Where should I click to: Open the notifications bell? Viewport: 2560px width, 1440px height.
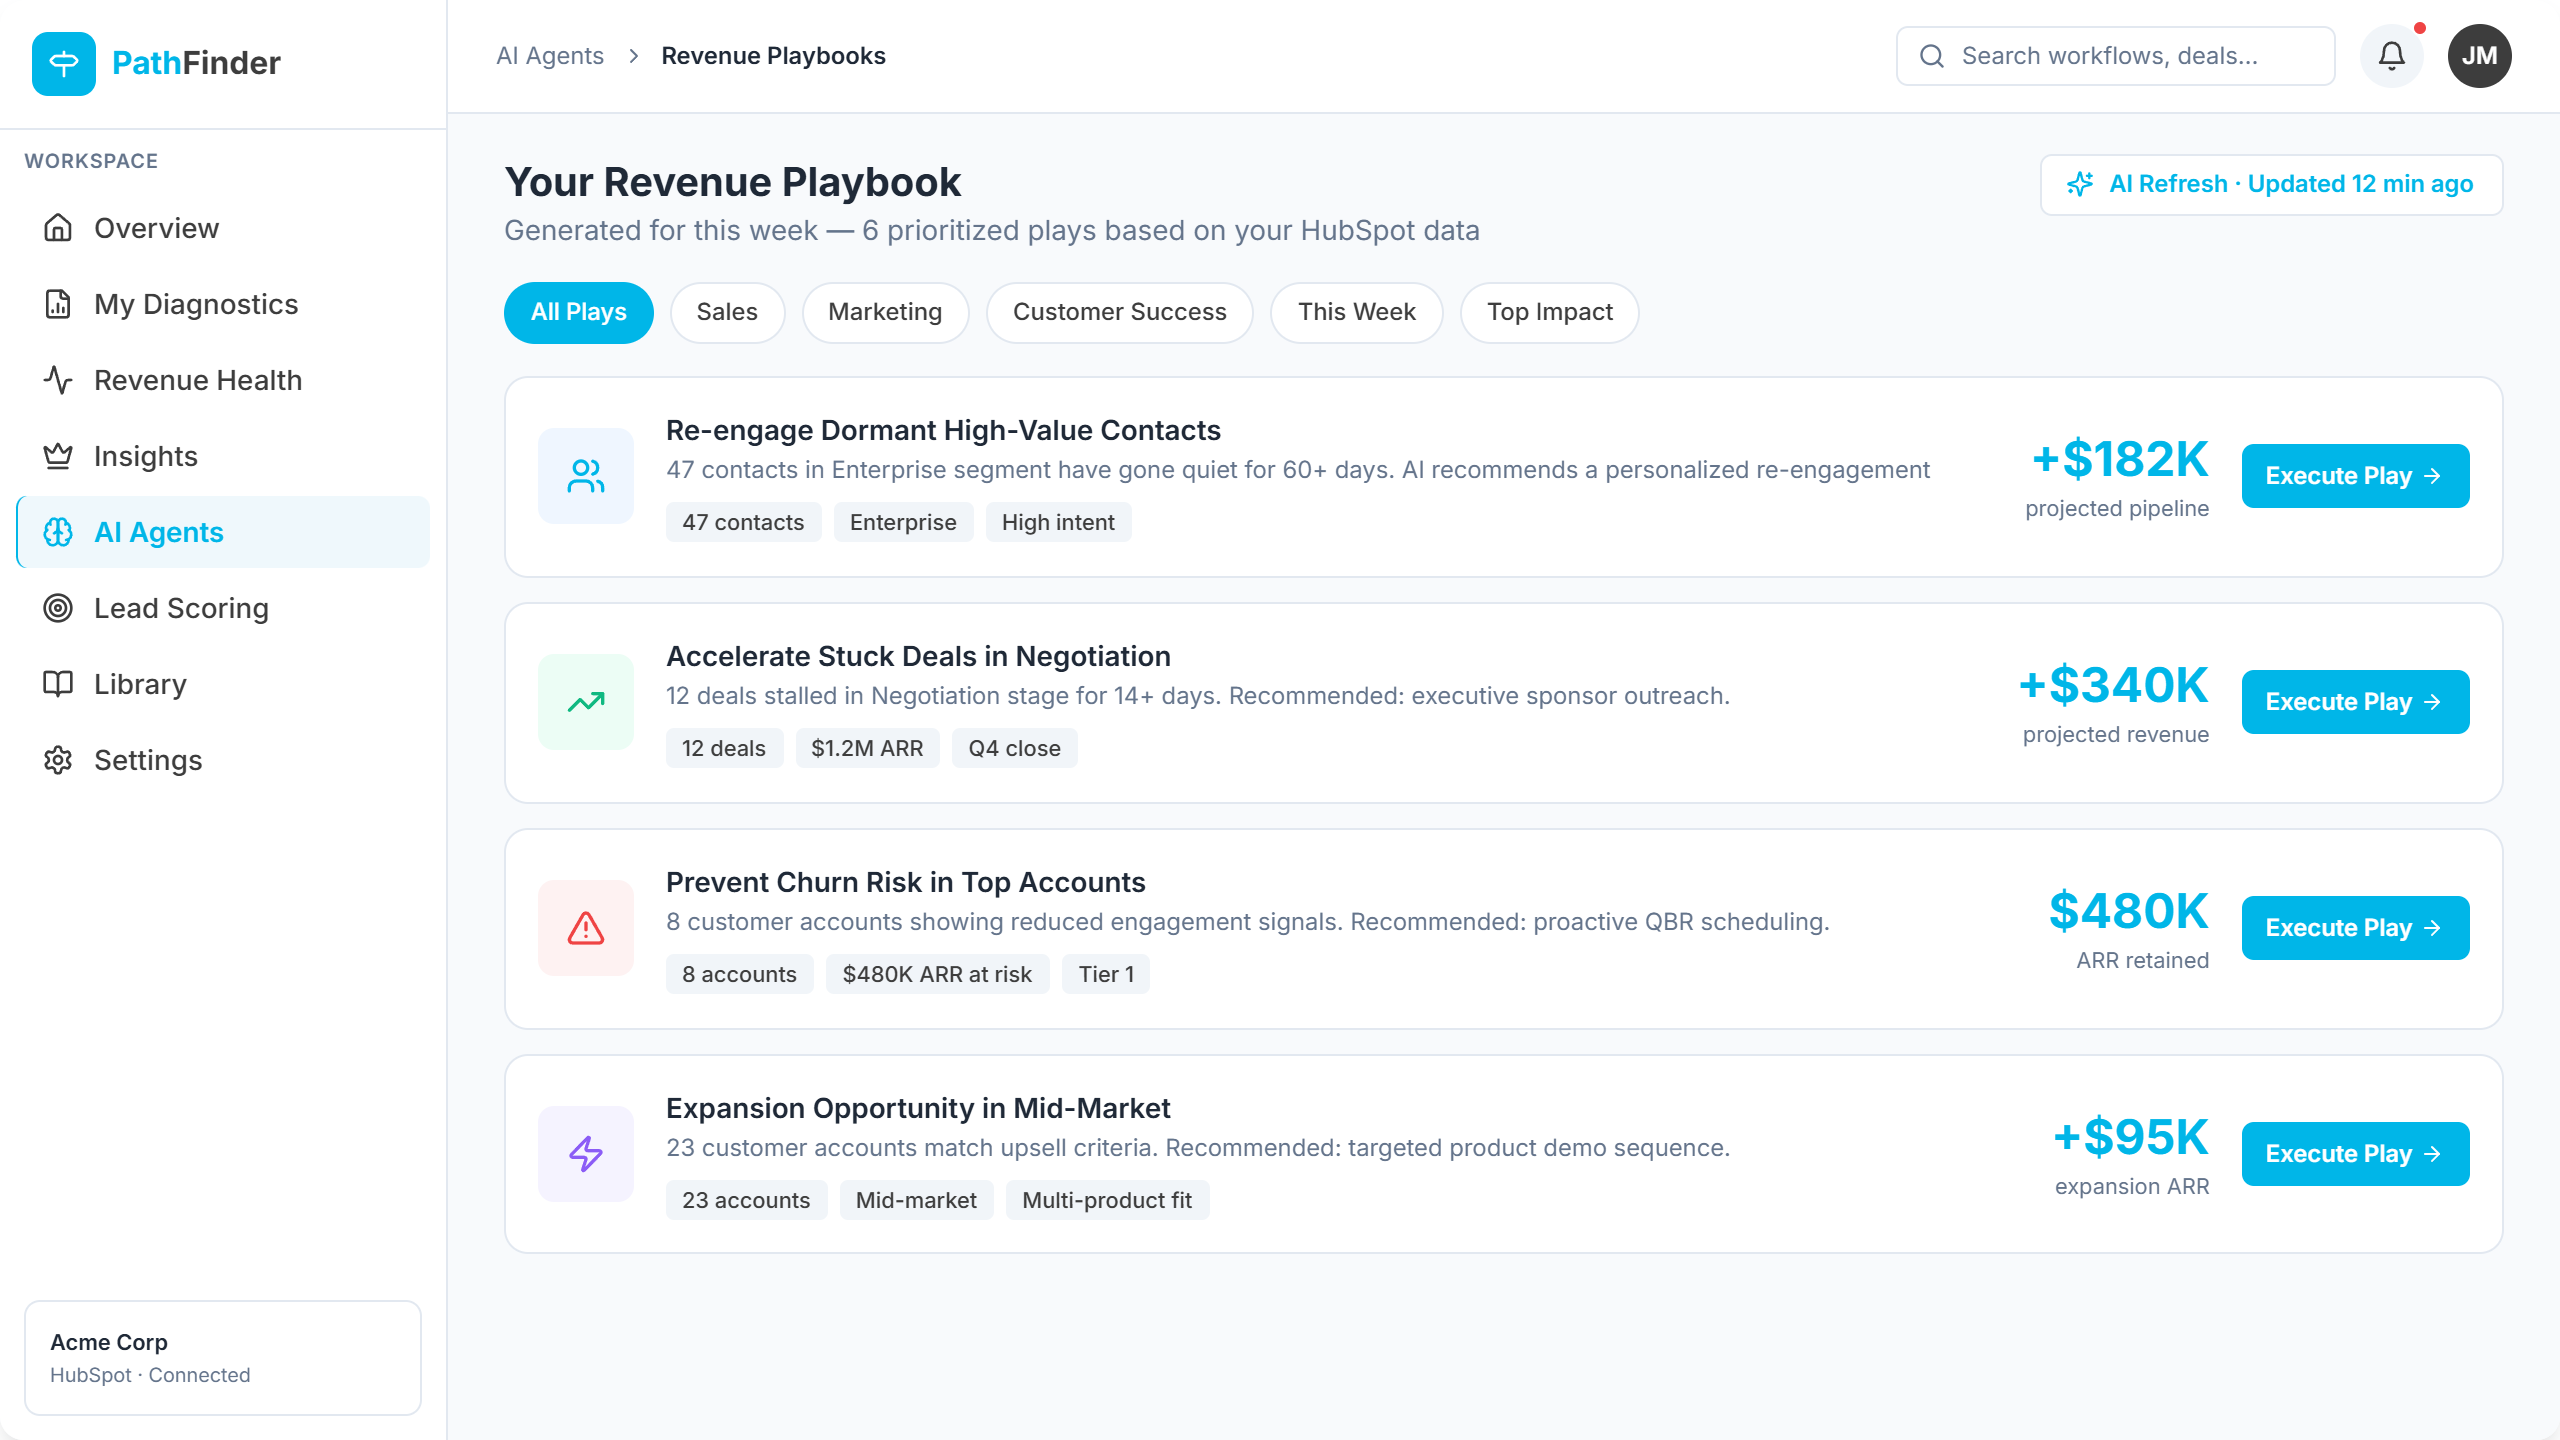[2391, 56]
